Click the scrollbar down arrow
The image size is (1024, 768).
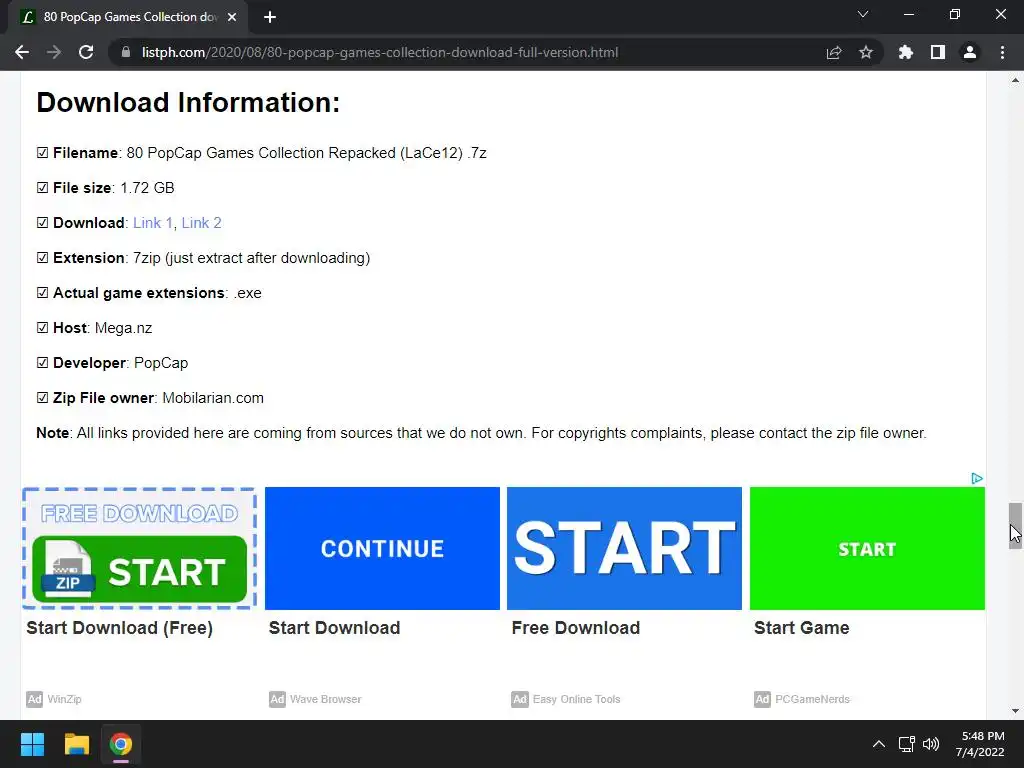pos(1015,711)
